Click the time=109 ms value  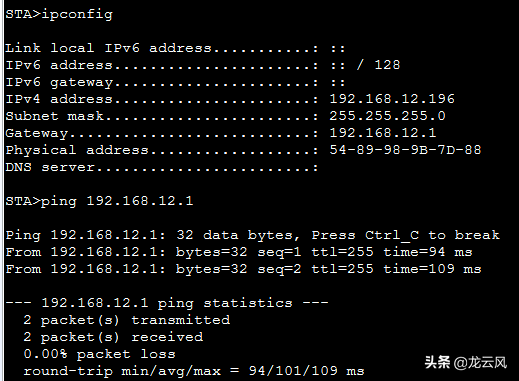point(432,269)
